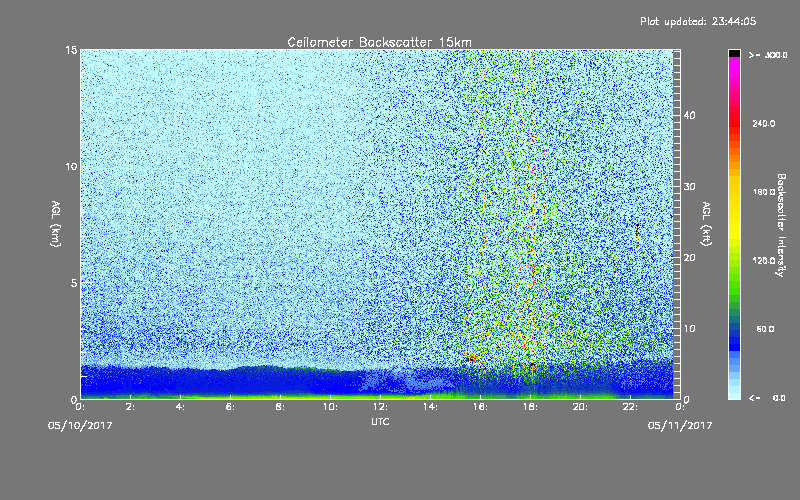This screenshot has width=800, height=500.
Task: Click the 5 km tick label on left axis
Action: [x=74, y=283]
